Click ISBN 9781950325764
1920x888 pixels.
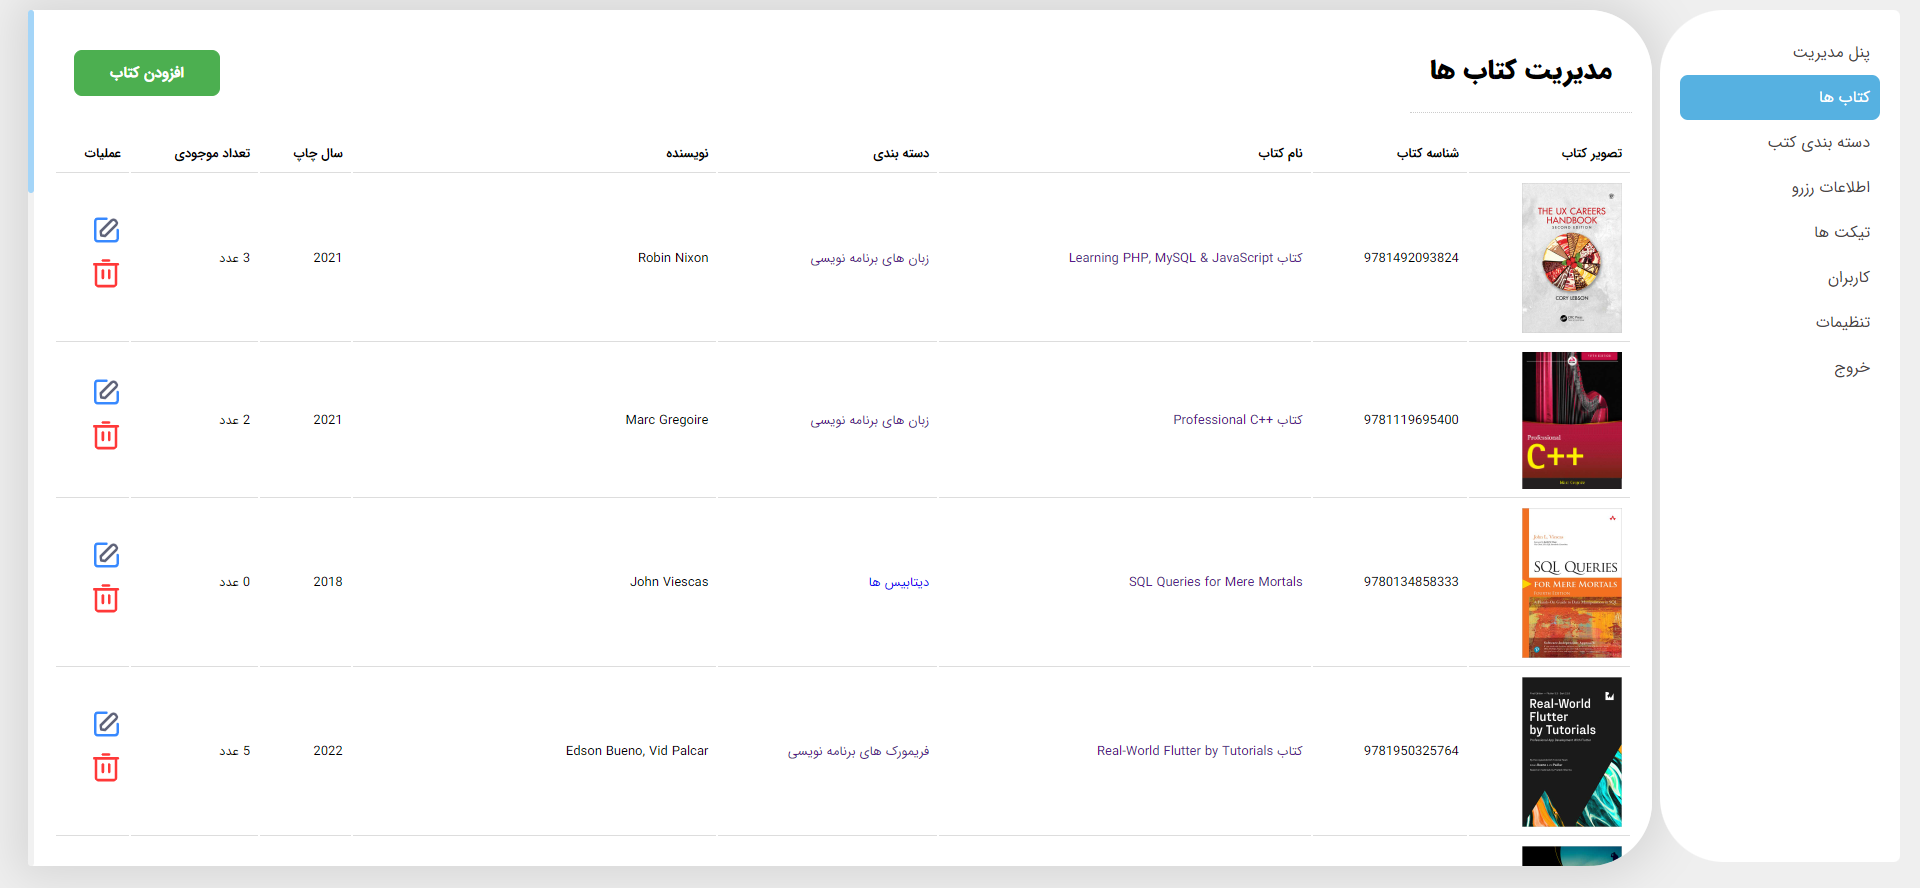point(1411,751)
